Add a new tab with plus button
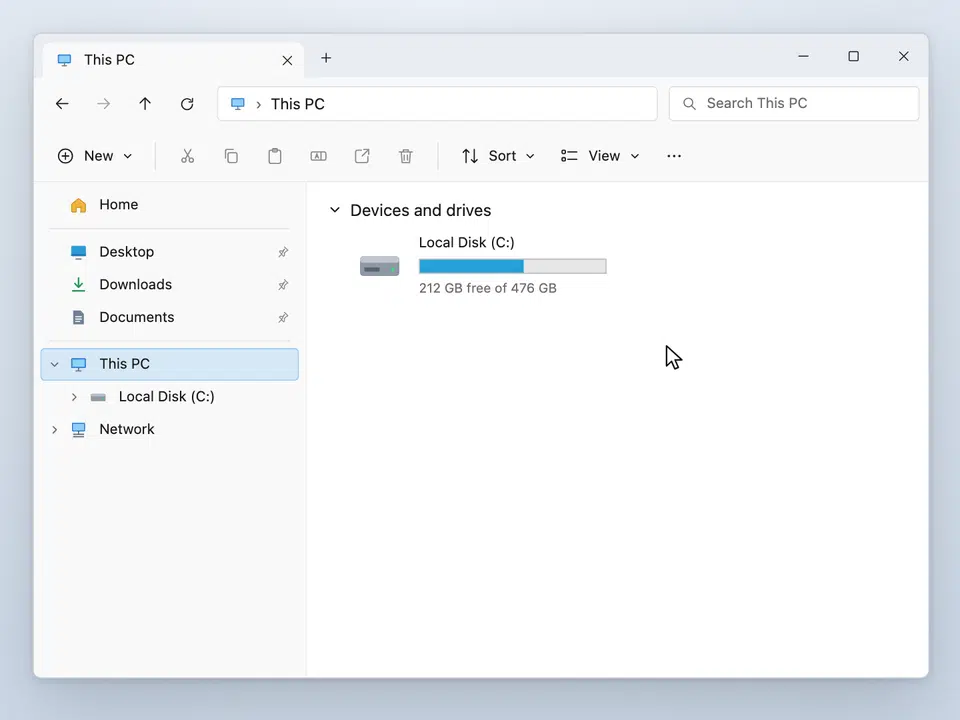 (326, 58)
